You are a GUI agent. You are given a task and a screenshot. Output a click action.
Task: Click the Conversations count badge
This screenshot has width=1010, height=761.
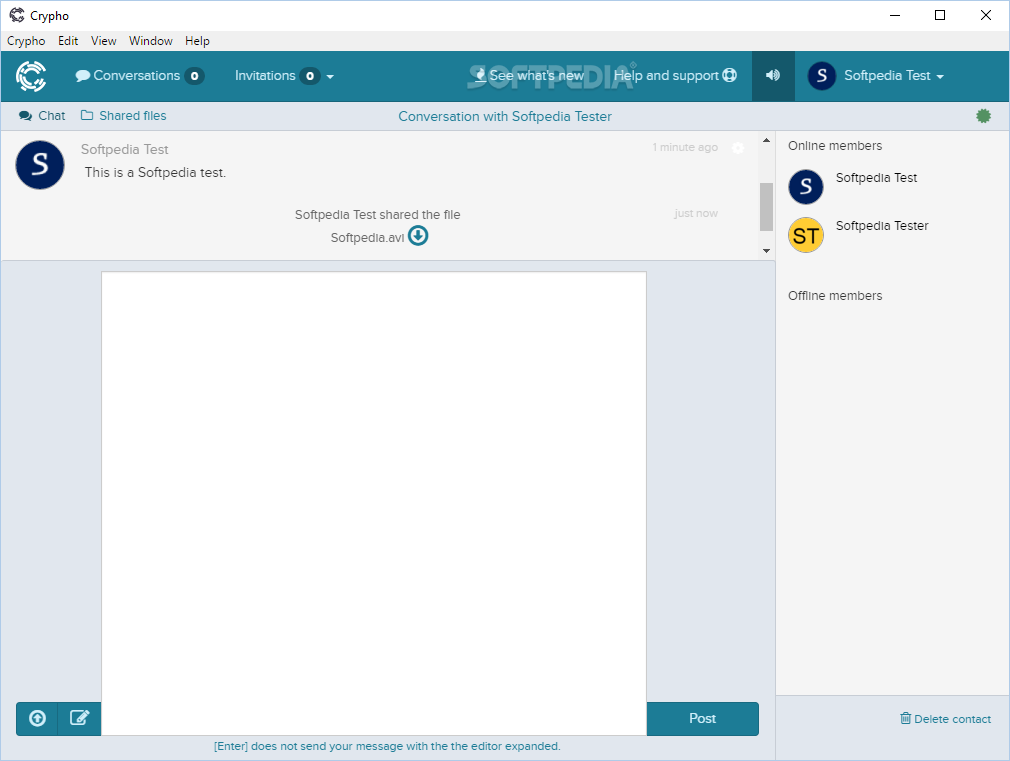tap(195, 76)
